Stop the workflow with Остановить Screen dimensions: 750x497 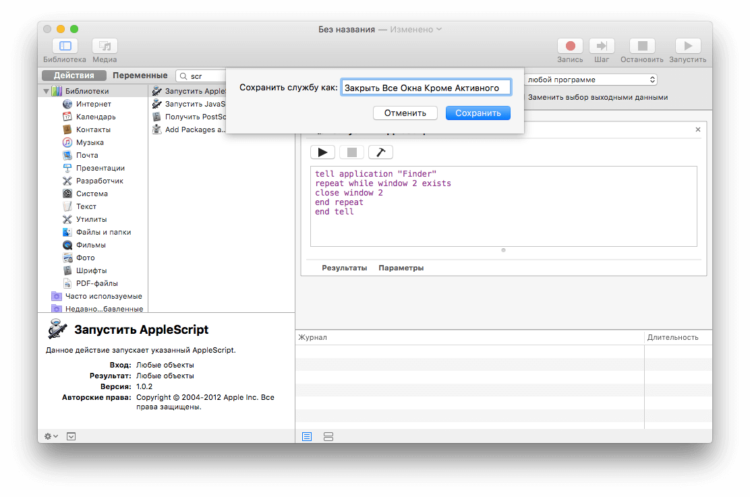642,46
